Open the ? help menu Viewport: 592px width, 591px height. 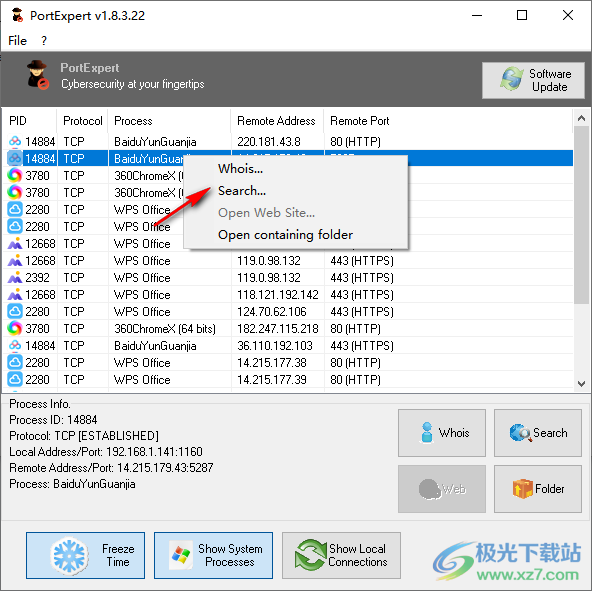click(44, 40)
